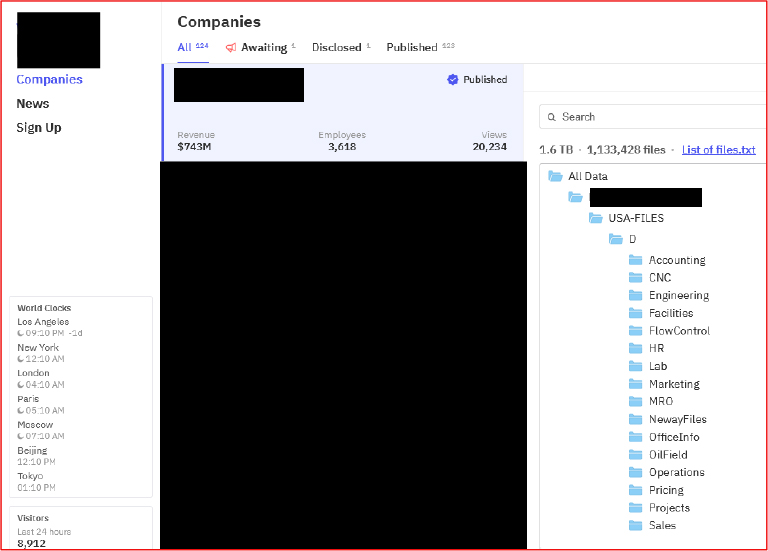Click the Pricing folder icon
Image resolution: width=768 pixels, height=551 pixels.
pyautogui.click(x=635, y=490)
